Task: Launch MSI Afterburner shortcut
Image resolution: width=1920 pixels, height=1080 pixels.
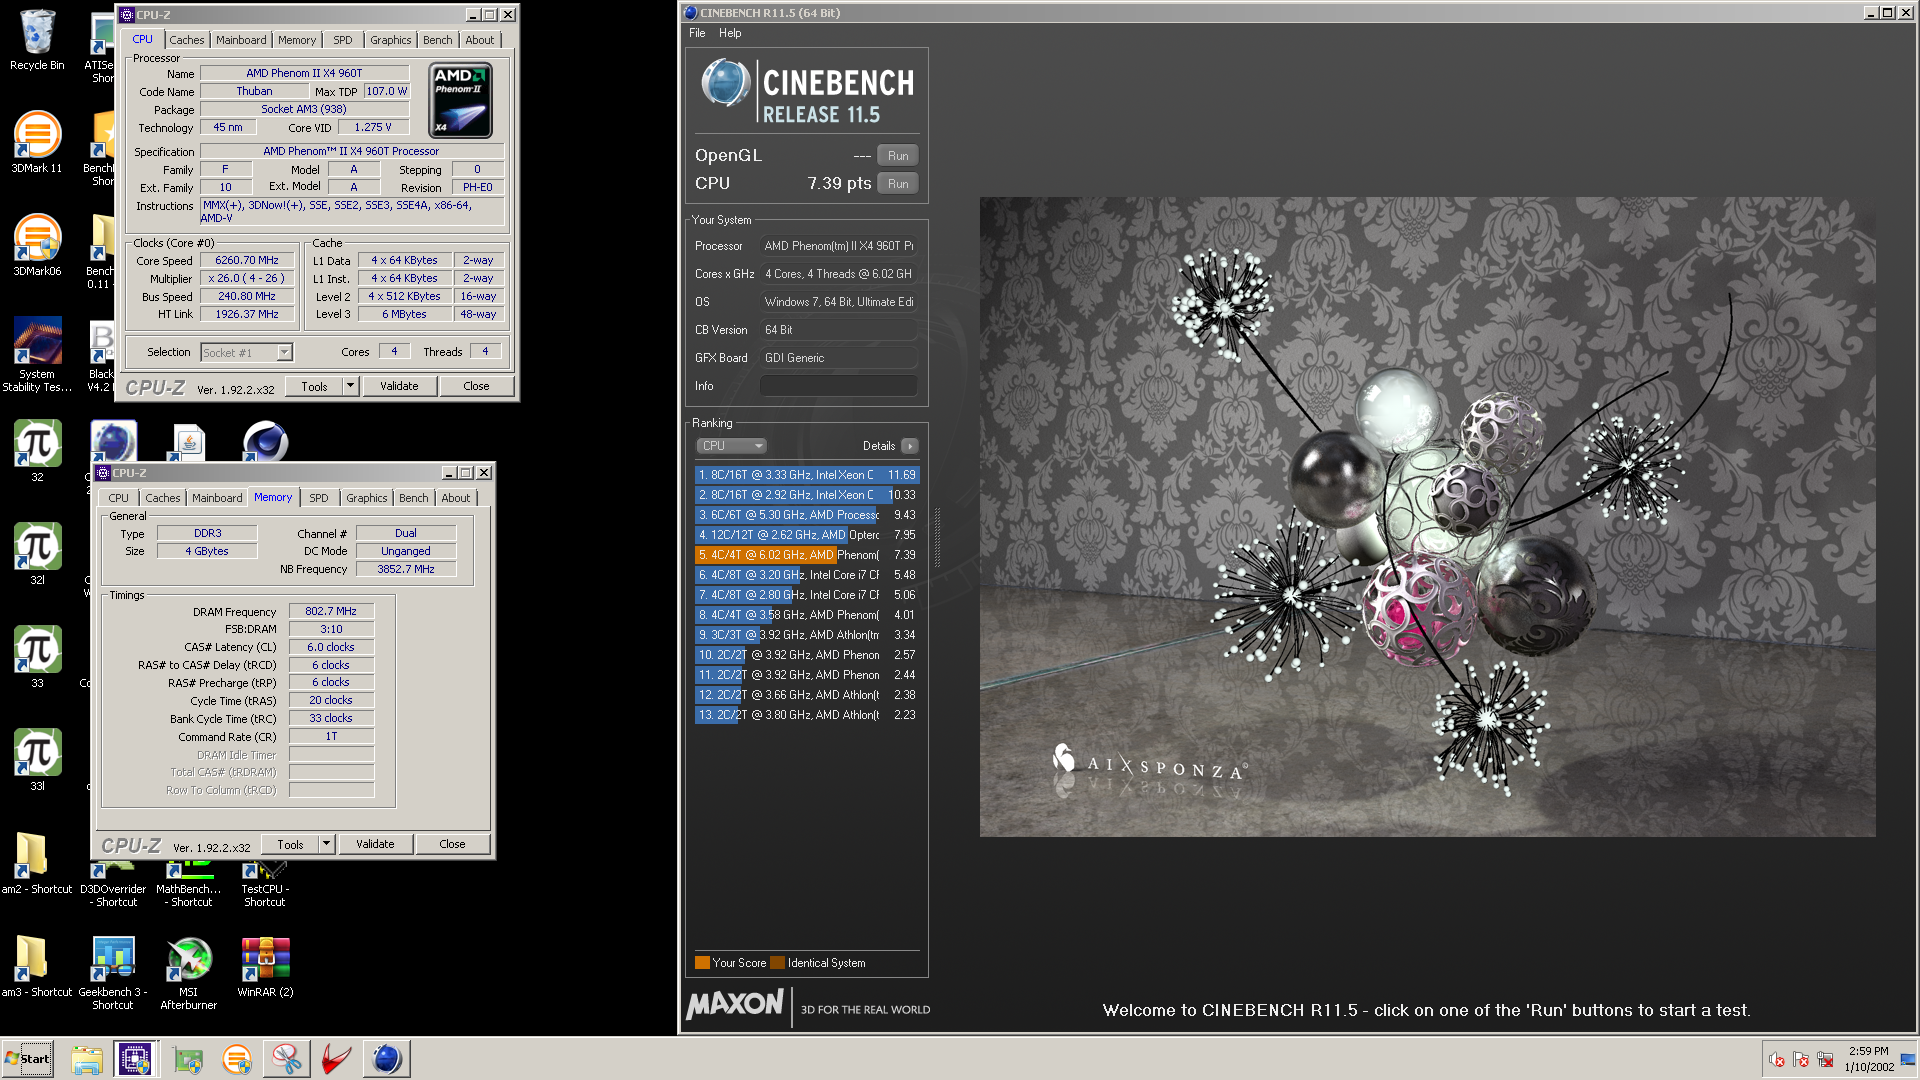Action: [189, 973]
